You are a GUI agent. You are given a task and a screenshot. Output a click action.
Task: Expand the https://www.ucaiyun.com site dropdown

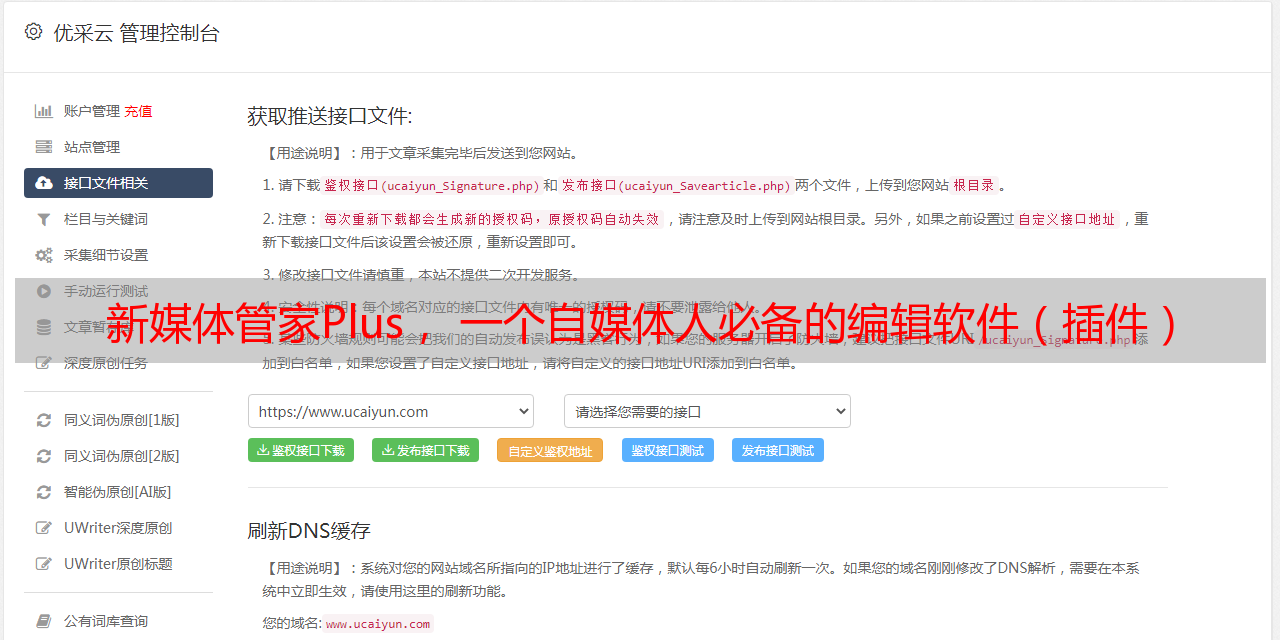(x=391, y=411)
